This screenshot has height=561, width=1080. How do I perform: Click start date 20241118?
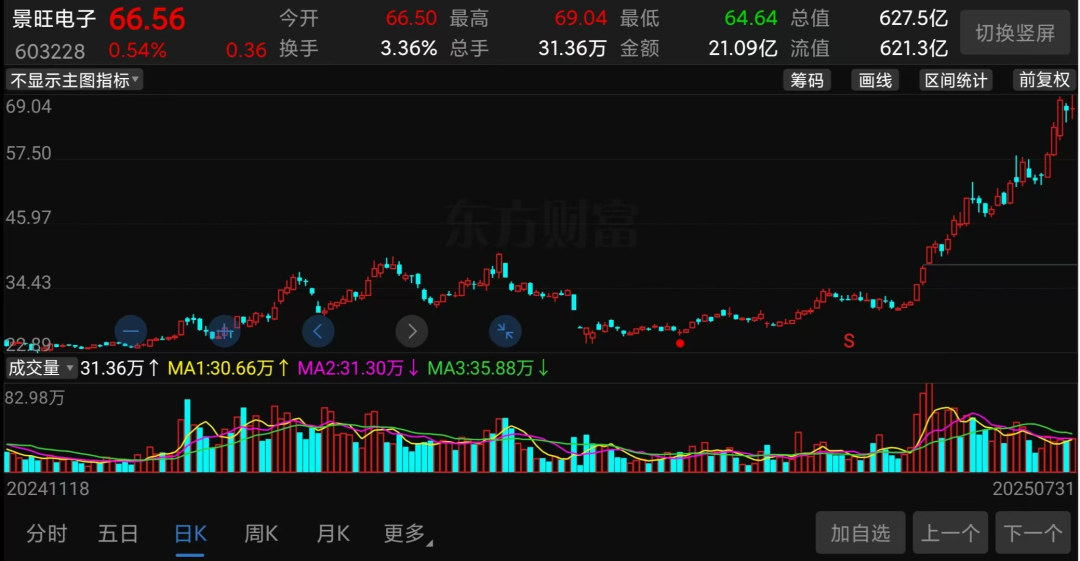pos(48,489)
